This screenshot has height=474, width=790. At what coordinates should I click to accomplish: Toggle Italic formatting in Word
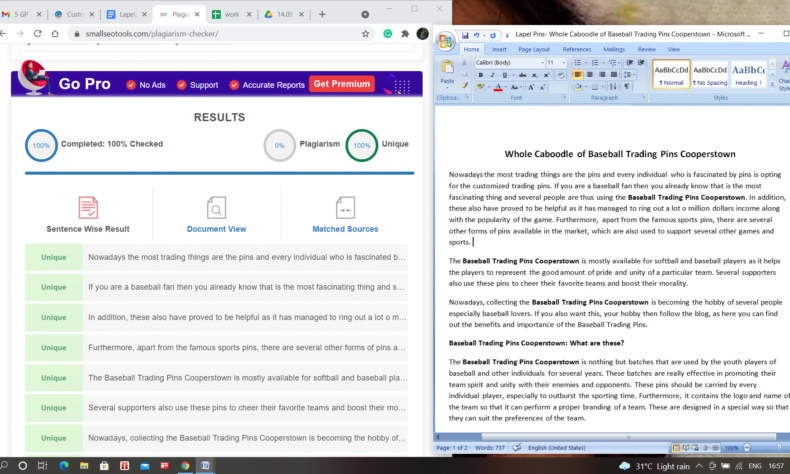point(492,75)
